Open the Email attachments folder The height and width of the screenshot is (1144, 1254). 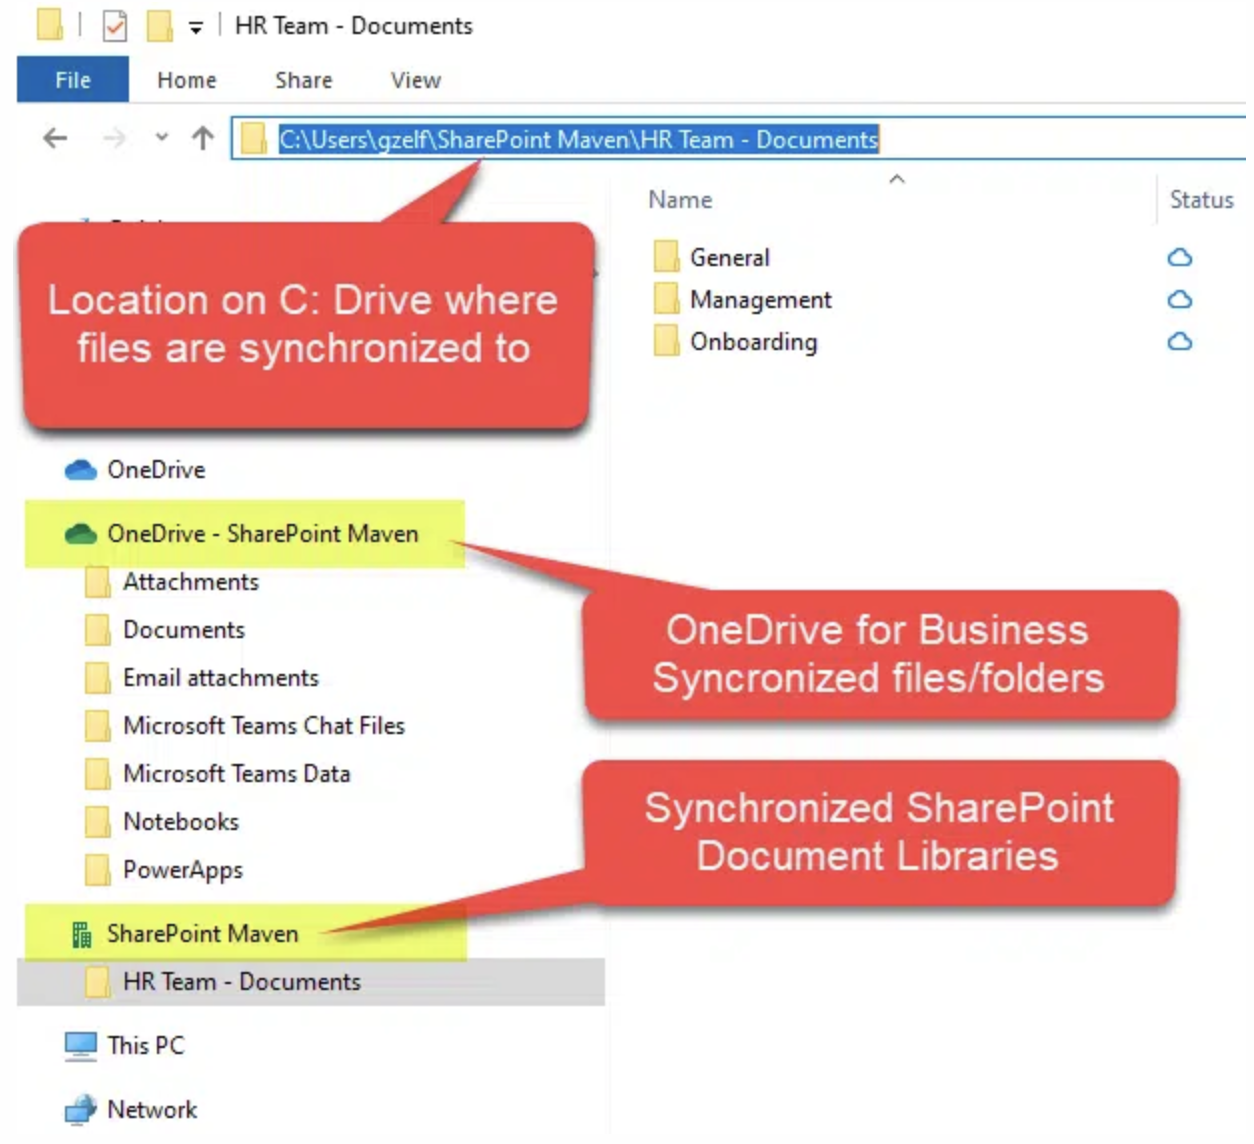(220, 678)
